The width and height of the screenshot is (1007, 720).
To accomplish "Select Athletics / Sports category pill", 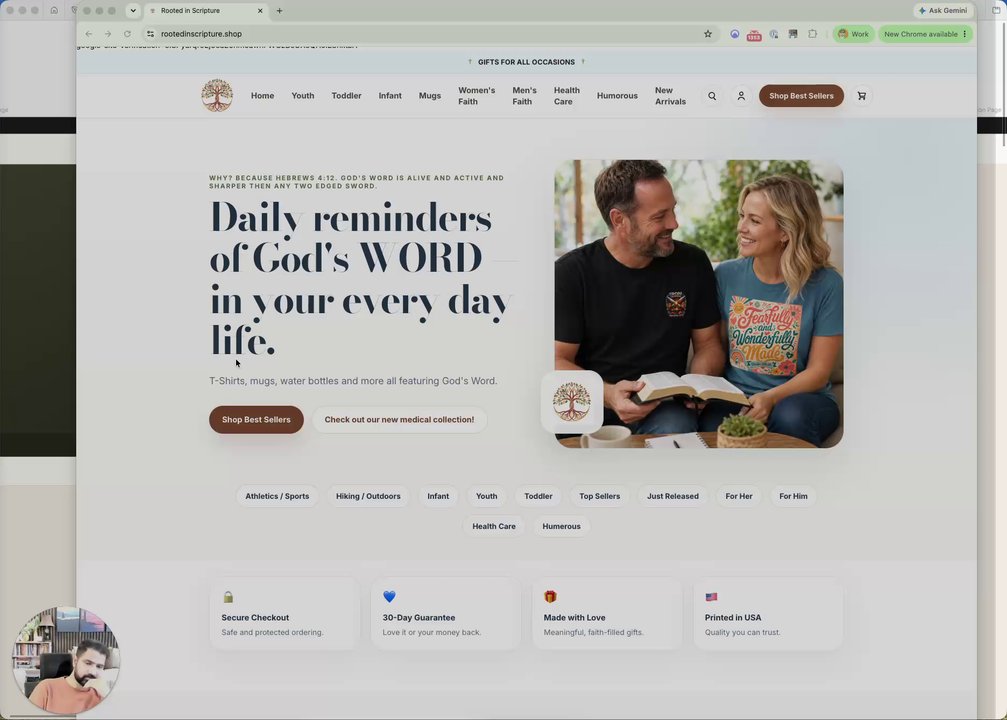I will [277, 496].
